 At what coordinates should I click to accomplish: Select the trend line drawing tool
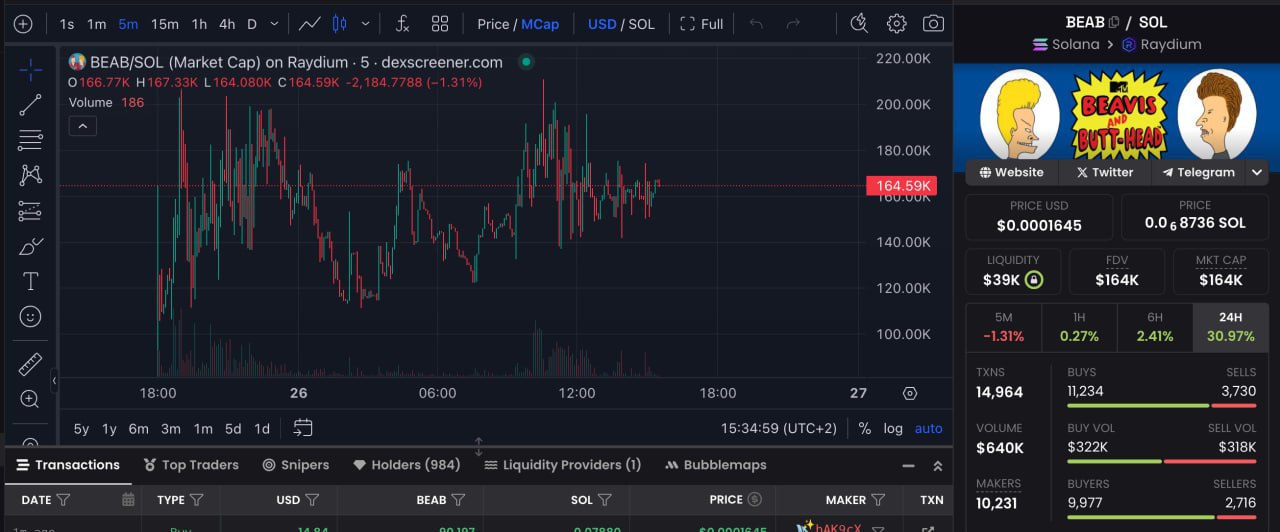tap(30, 105)
